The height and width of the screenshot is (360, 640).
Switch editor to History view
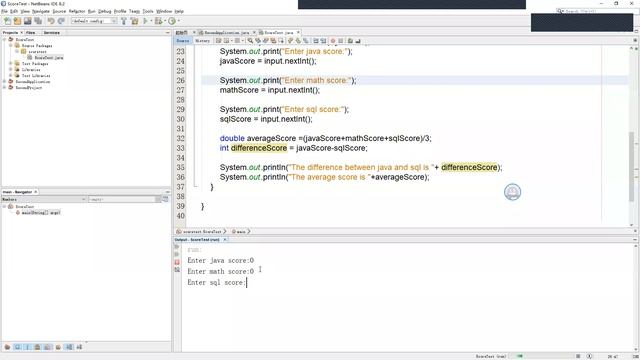pos(202,41)
